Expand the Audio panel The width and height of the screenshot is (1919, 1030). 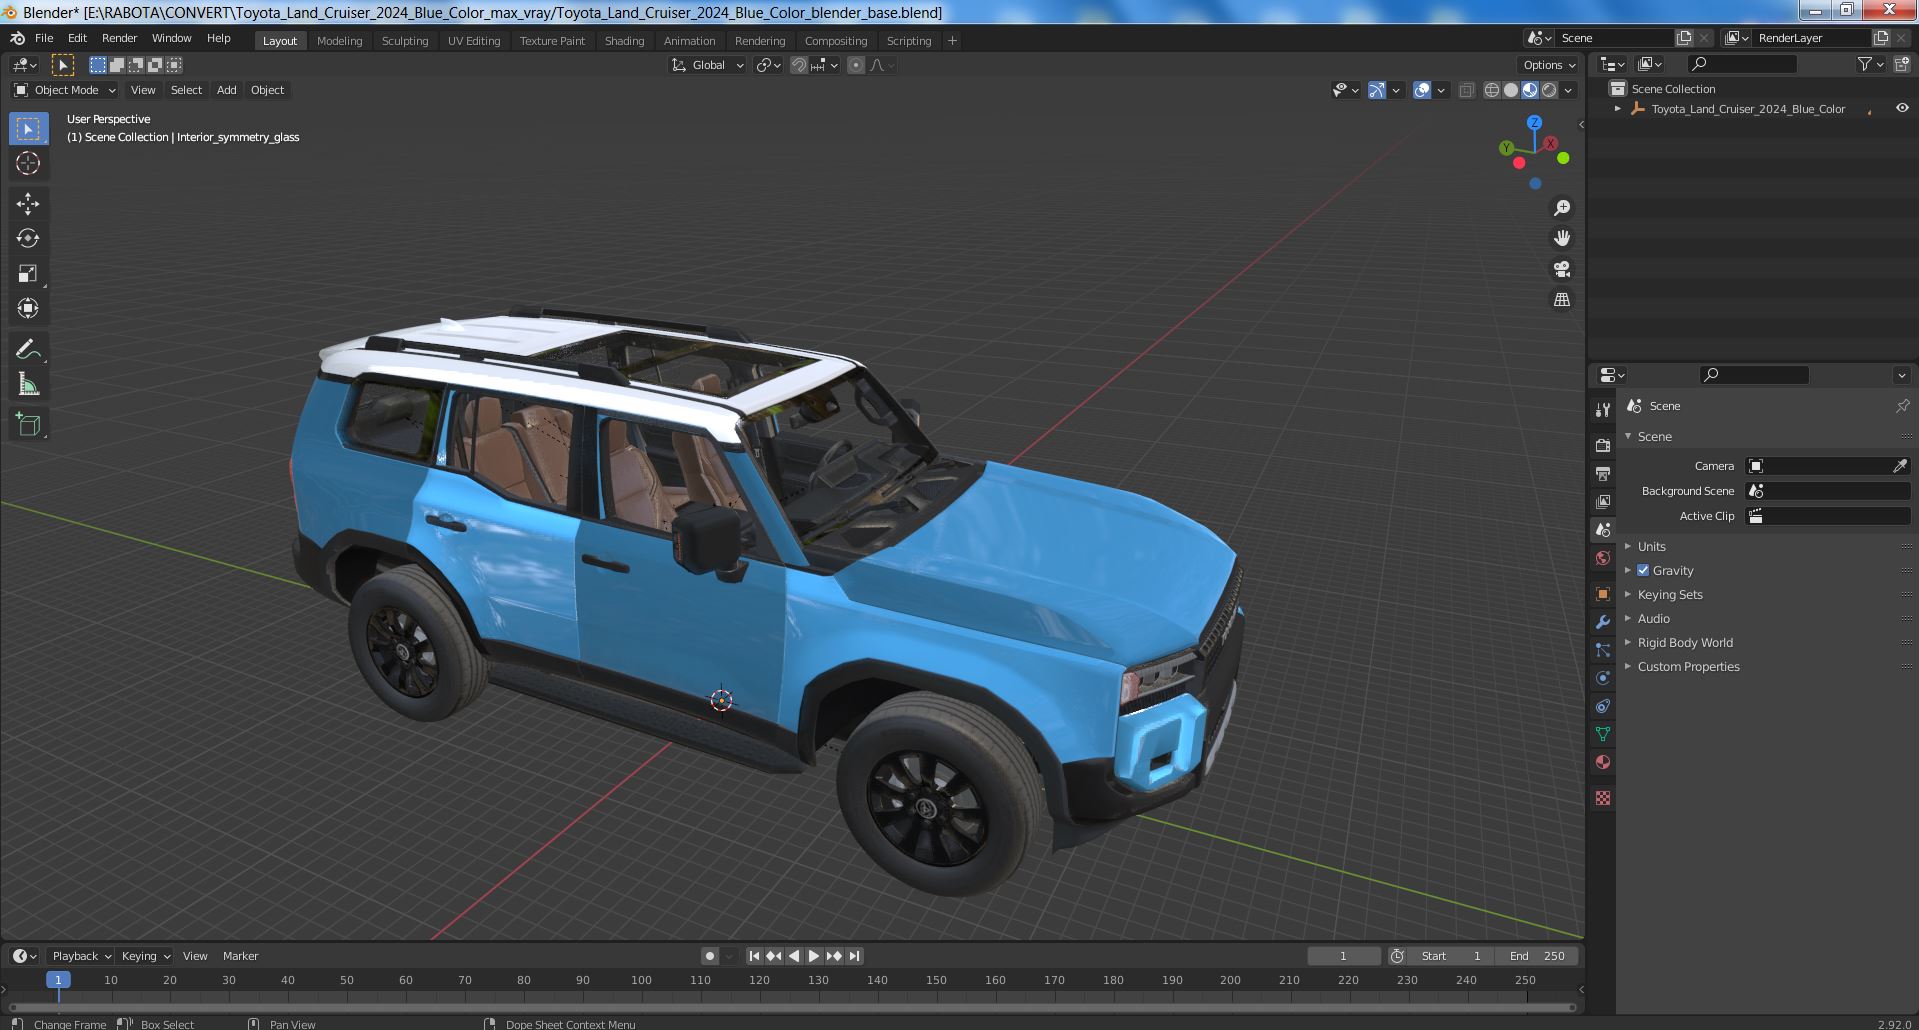click(x=1653, y=619)
